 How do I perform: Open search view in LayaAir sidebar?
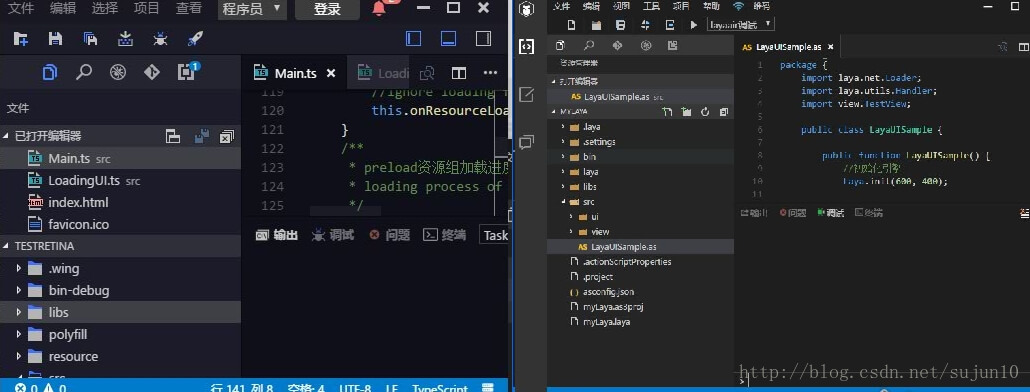pyautogui.click(x=589, y=45)
